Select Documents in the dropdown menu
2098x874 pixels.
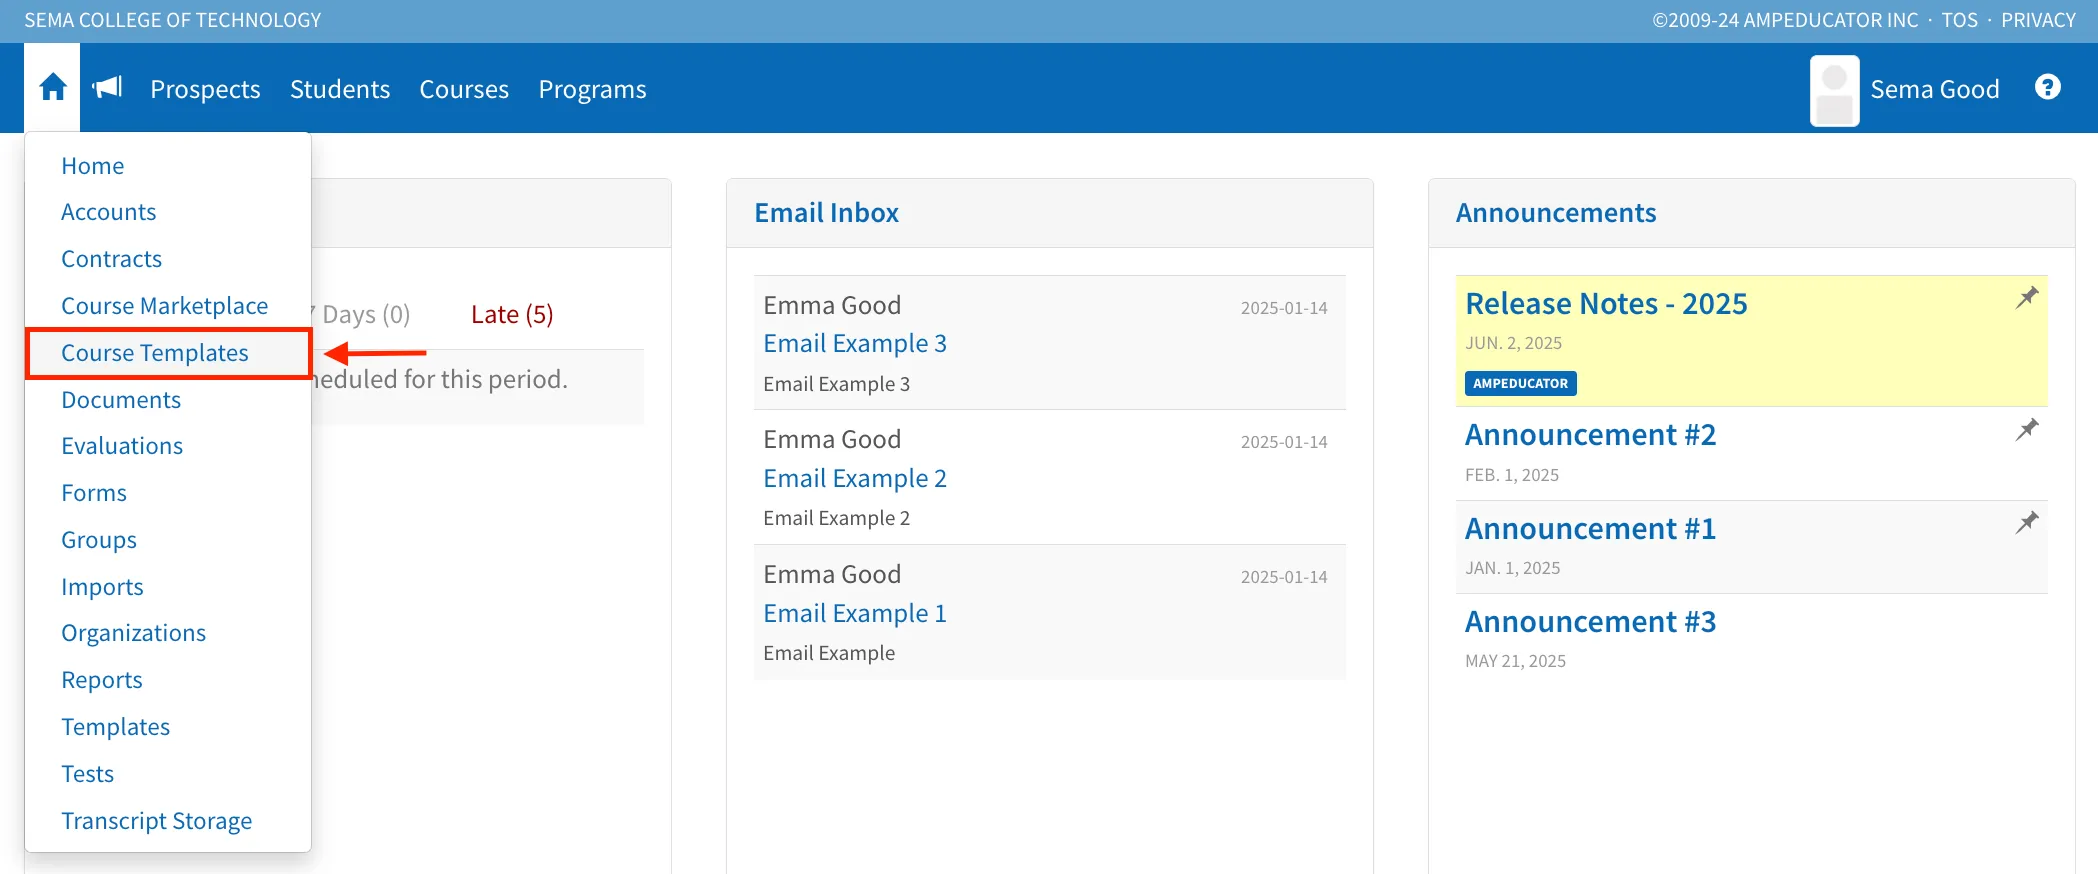[121, 400]
